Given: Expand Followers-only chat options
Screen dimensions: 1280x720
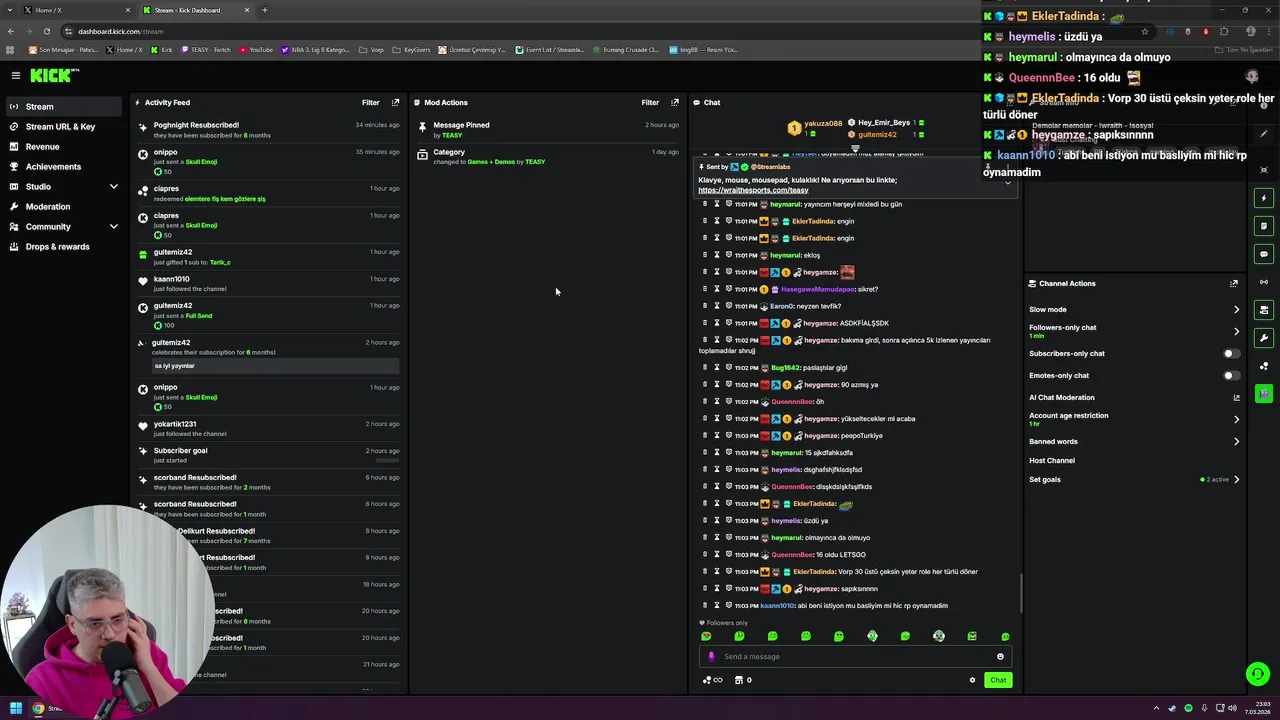Looking at the screenshot, I should 1236,331.
